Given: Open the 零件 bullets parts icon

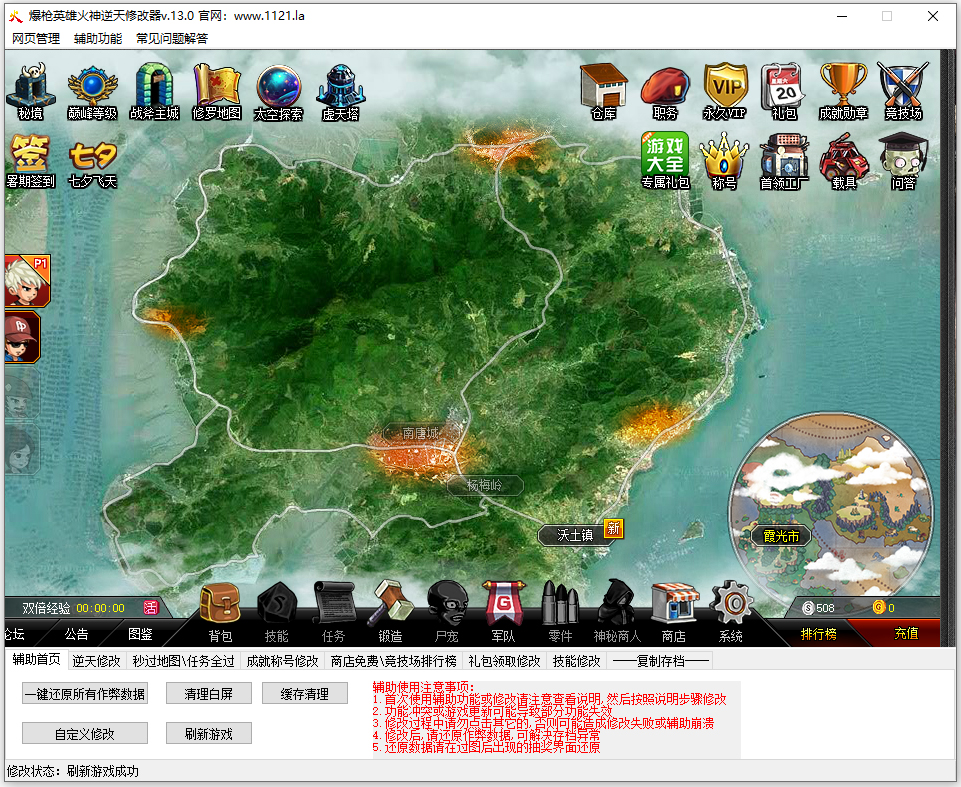Looking at the screenshot, I should coord(560,612).
